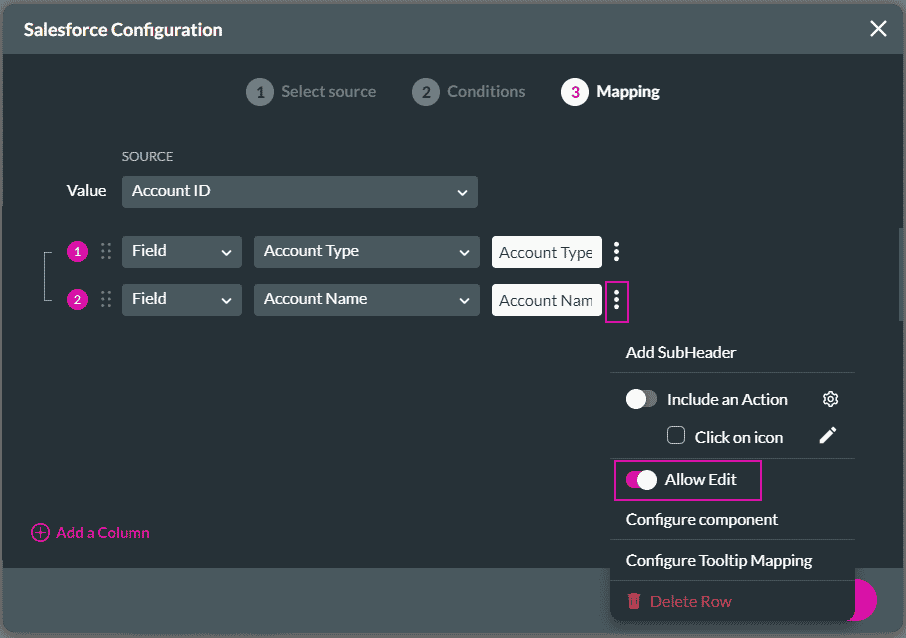
Task: Check the Click on icon checkbox
Action: pyautogui.click(x=676, y=436)
